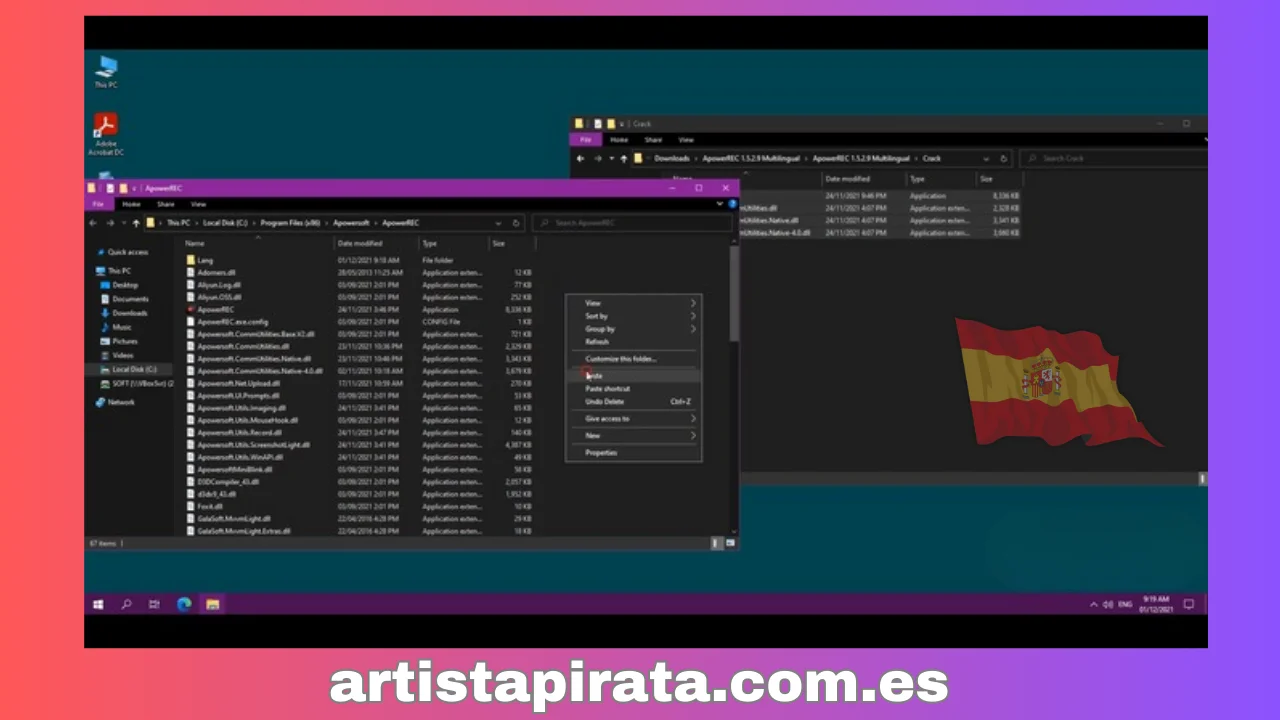
Task: Open the New submenu in context menu
Action: coord(634,436)
